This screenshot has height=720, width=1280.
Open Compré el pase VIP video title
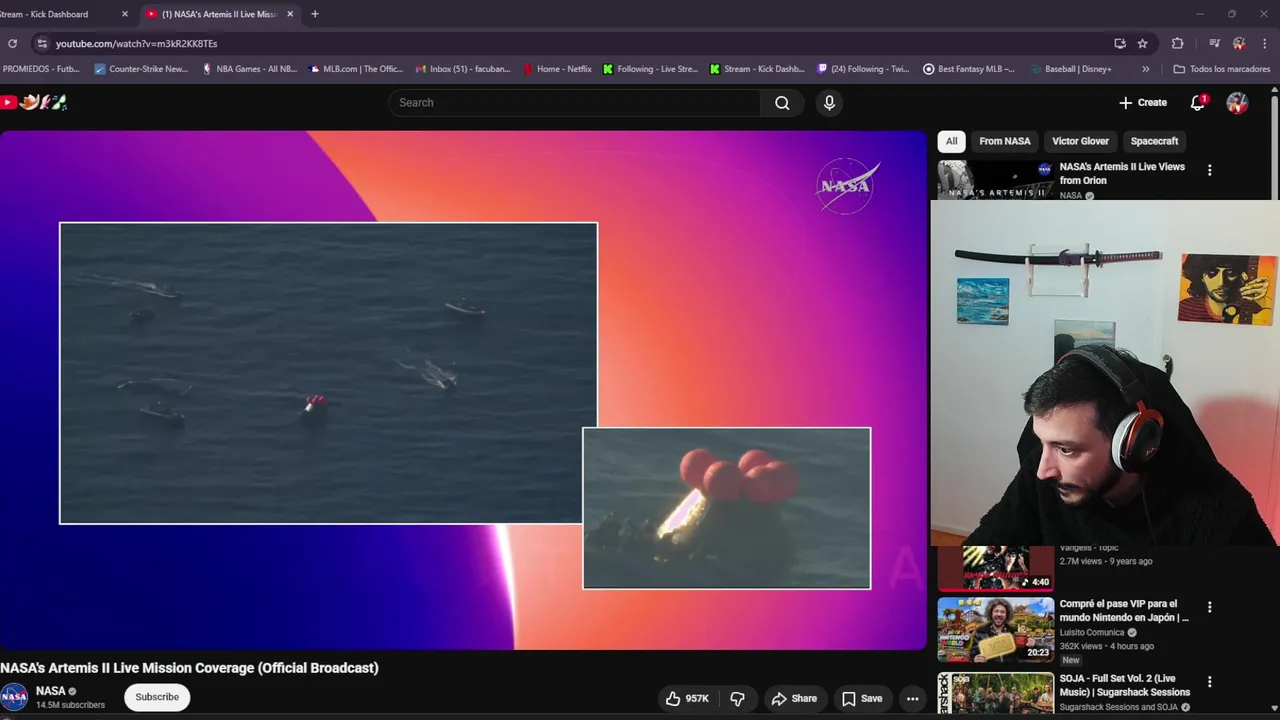click(x=1124, y=611)
